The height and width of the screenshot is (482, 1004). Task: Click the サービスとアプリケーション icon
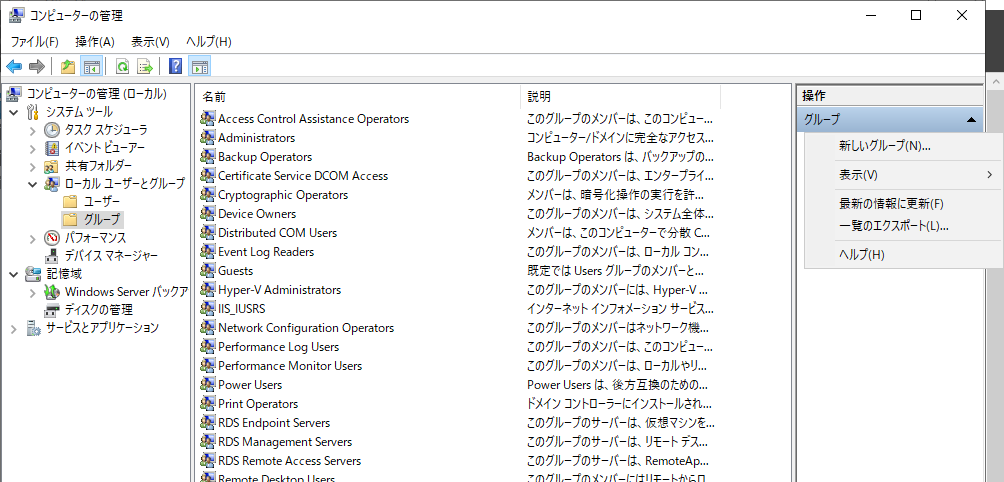pyautogui.click(x=33, y=328)
